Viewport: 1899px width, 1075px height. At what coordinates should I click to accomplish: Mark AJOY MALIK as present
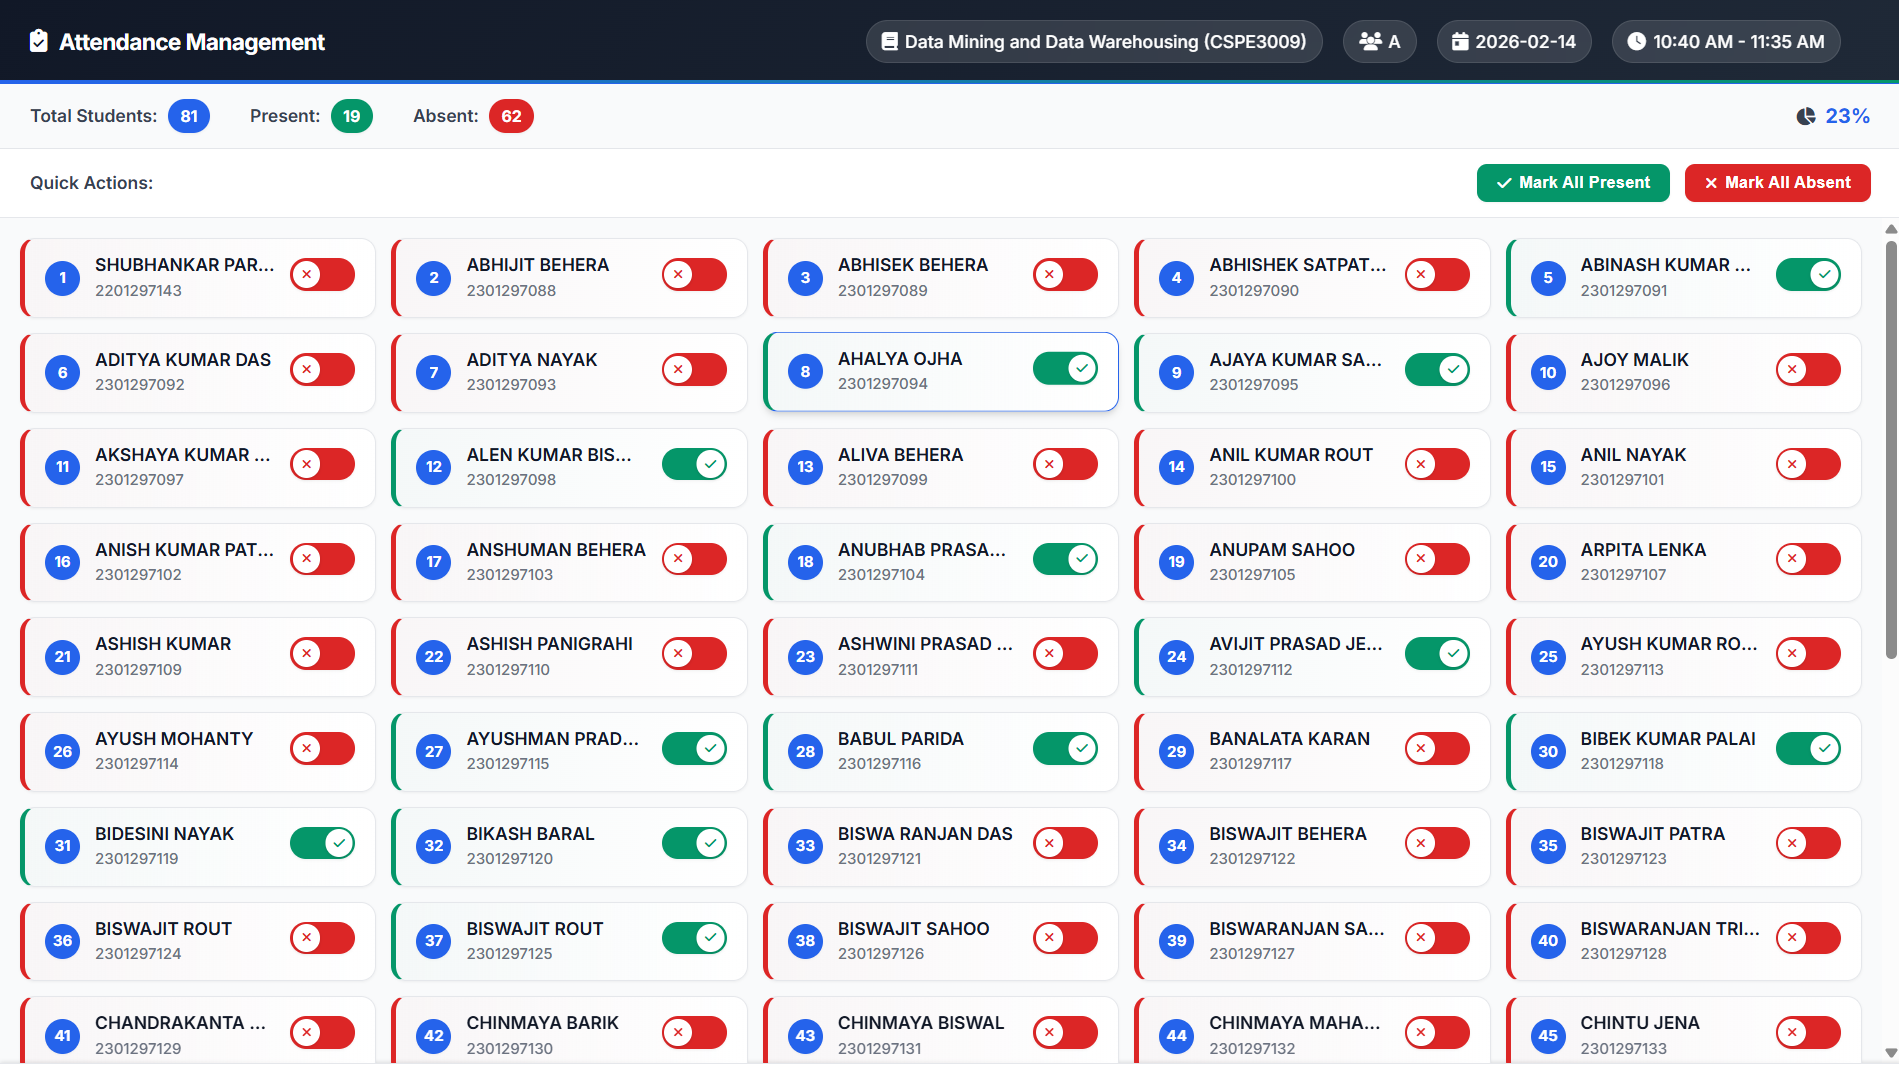click(1809, 369)
